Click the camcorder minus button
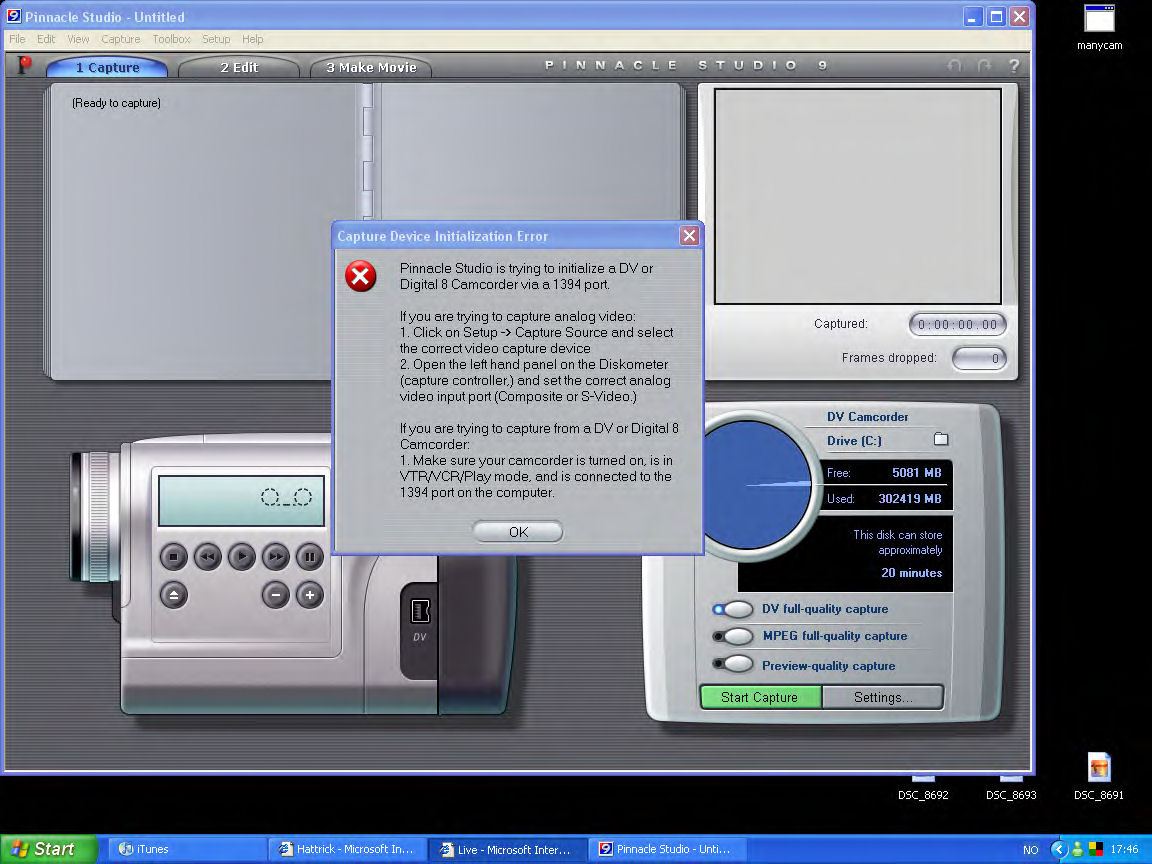This screenshot has height=864, width=1152. tap(276, 595)
